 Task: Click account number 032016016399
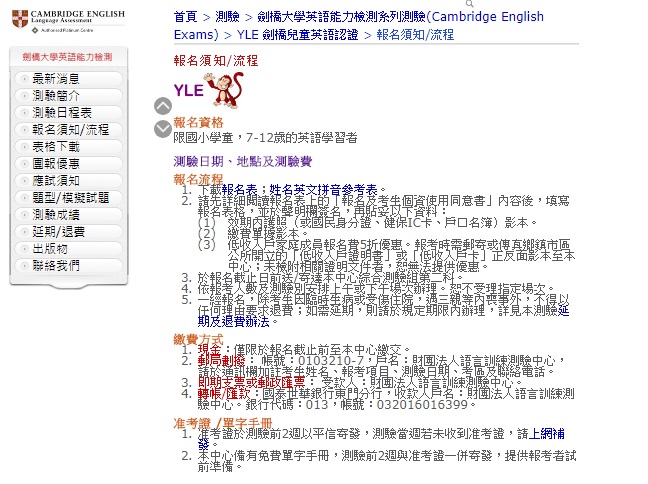coord(422,404)
